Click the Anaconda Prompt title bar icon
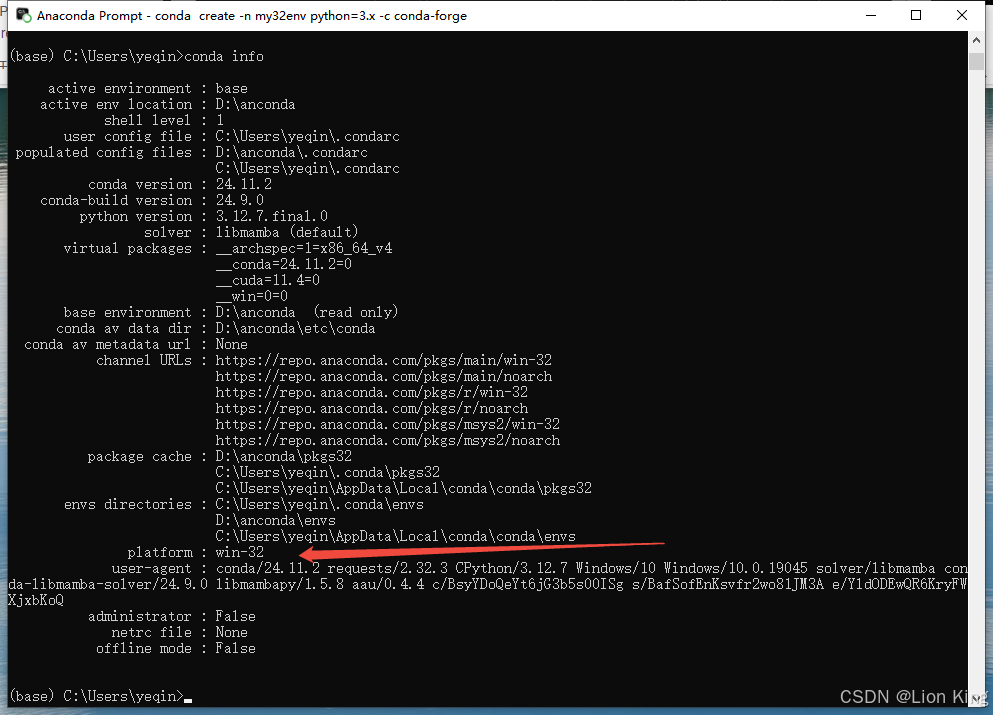This screenshot has width=993, height=715. 23,15
